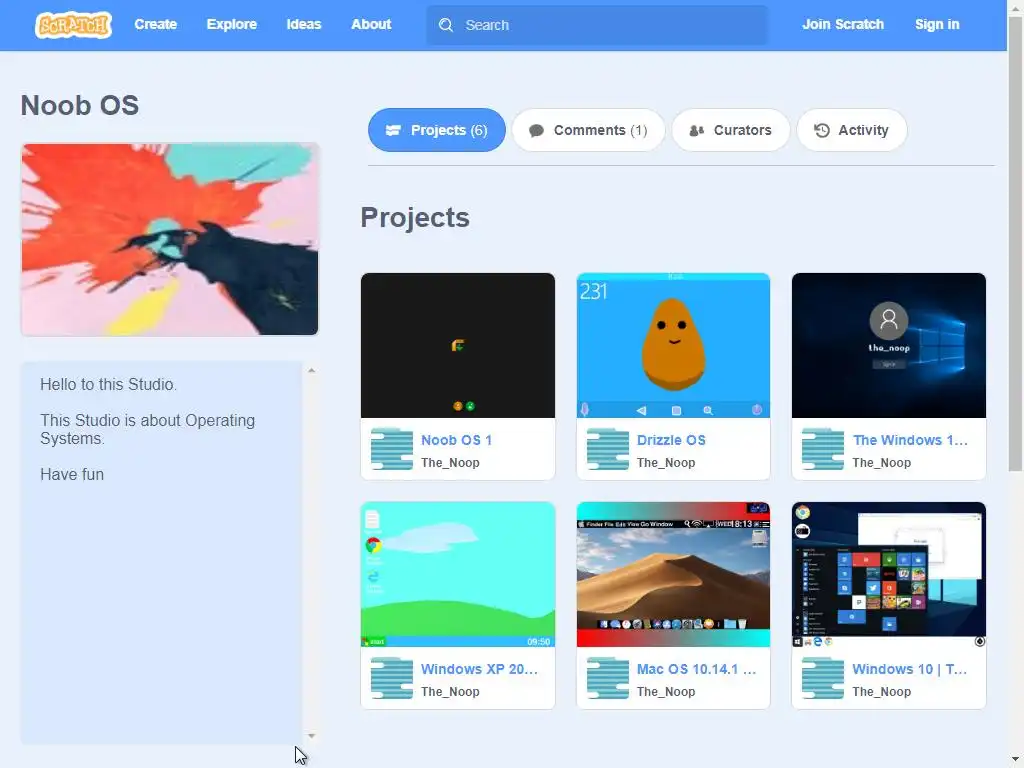Viewport: 1024px width, 768px height.
Task: Click the Join Scratch link
Action: tap(842, 24)
